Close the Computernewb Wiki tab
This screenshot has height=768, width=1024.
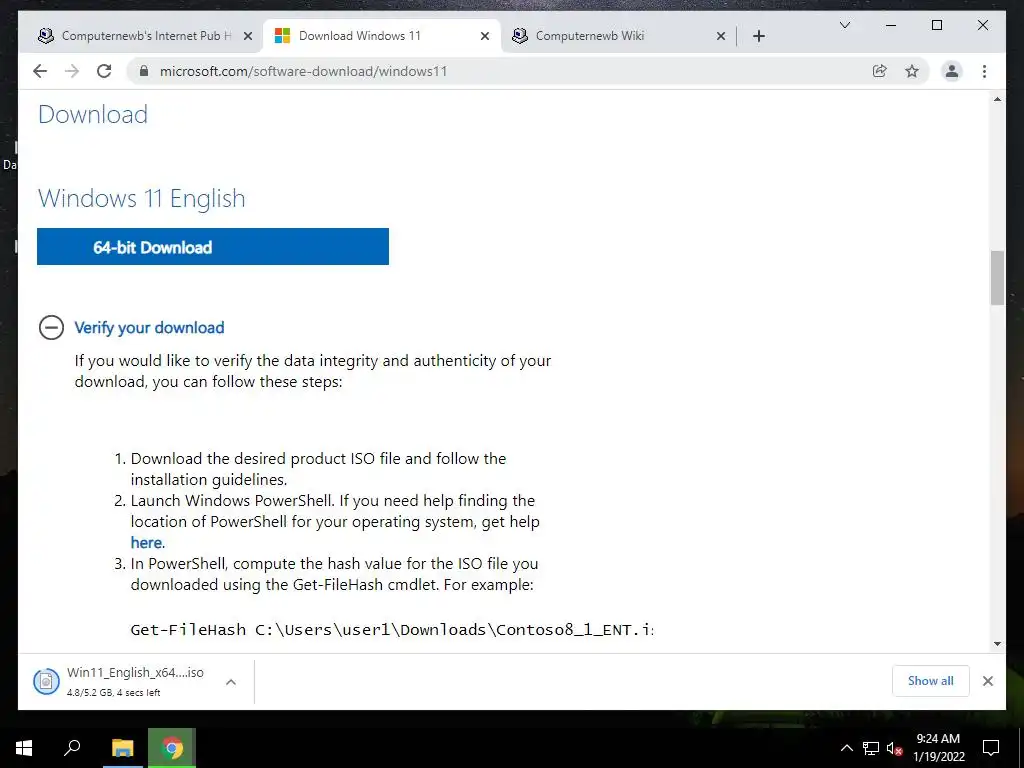point(721,36)
